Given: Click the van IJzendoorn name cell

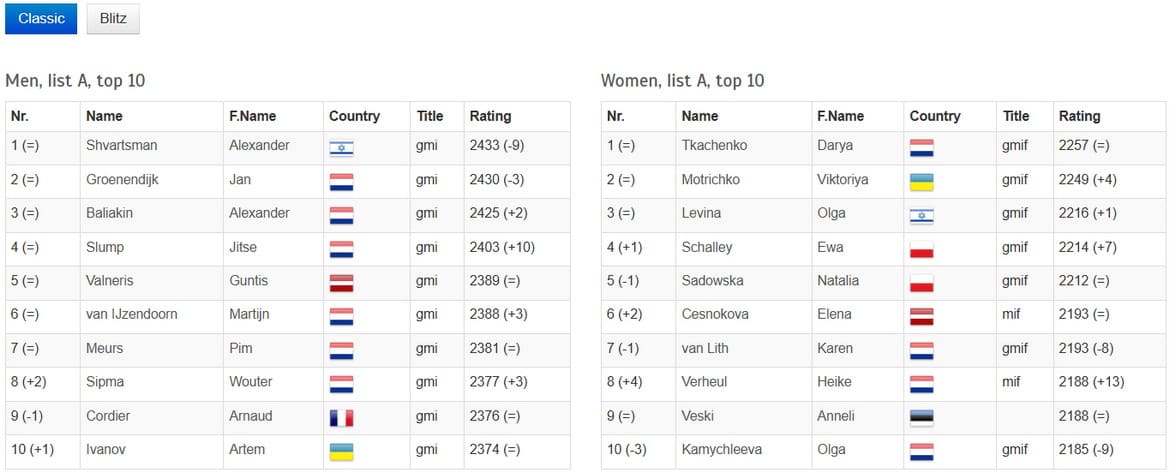Looking at the screenshot, I should 132,314.
